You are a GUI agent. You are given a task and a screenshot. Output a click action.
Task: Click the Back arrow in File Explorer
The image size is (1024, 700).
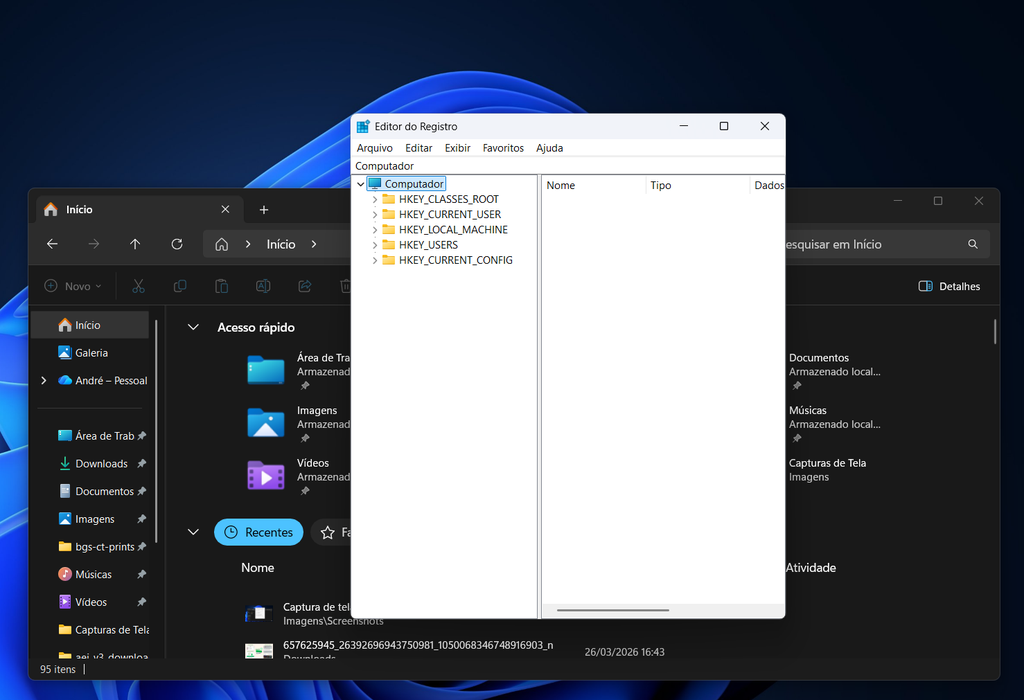coord(52,244)
